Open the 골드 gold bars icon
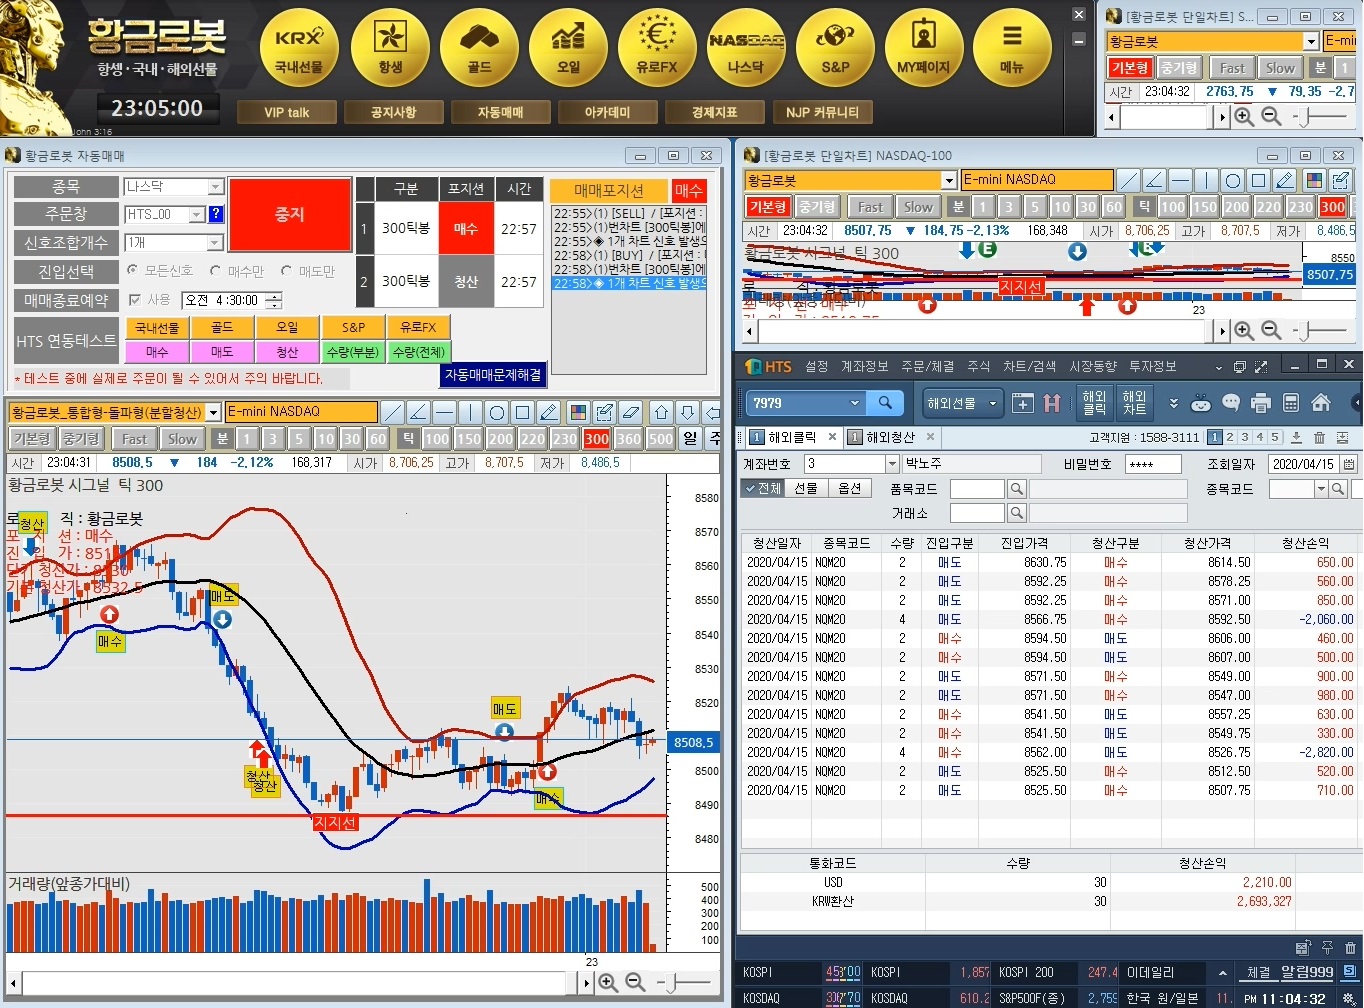1364x1008 pixels. 479,48
